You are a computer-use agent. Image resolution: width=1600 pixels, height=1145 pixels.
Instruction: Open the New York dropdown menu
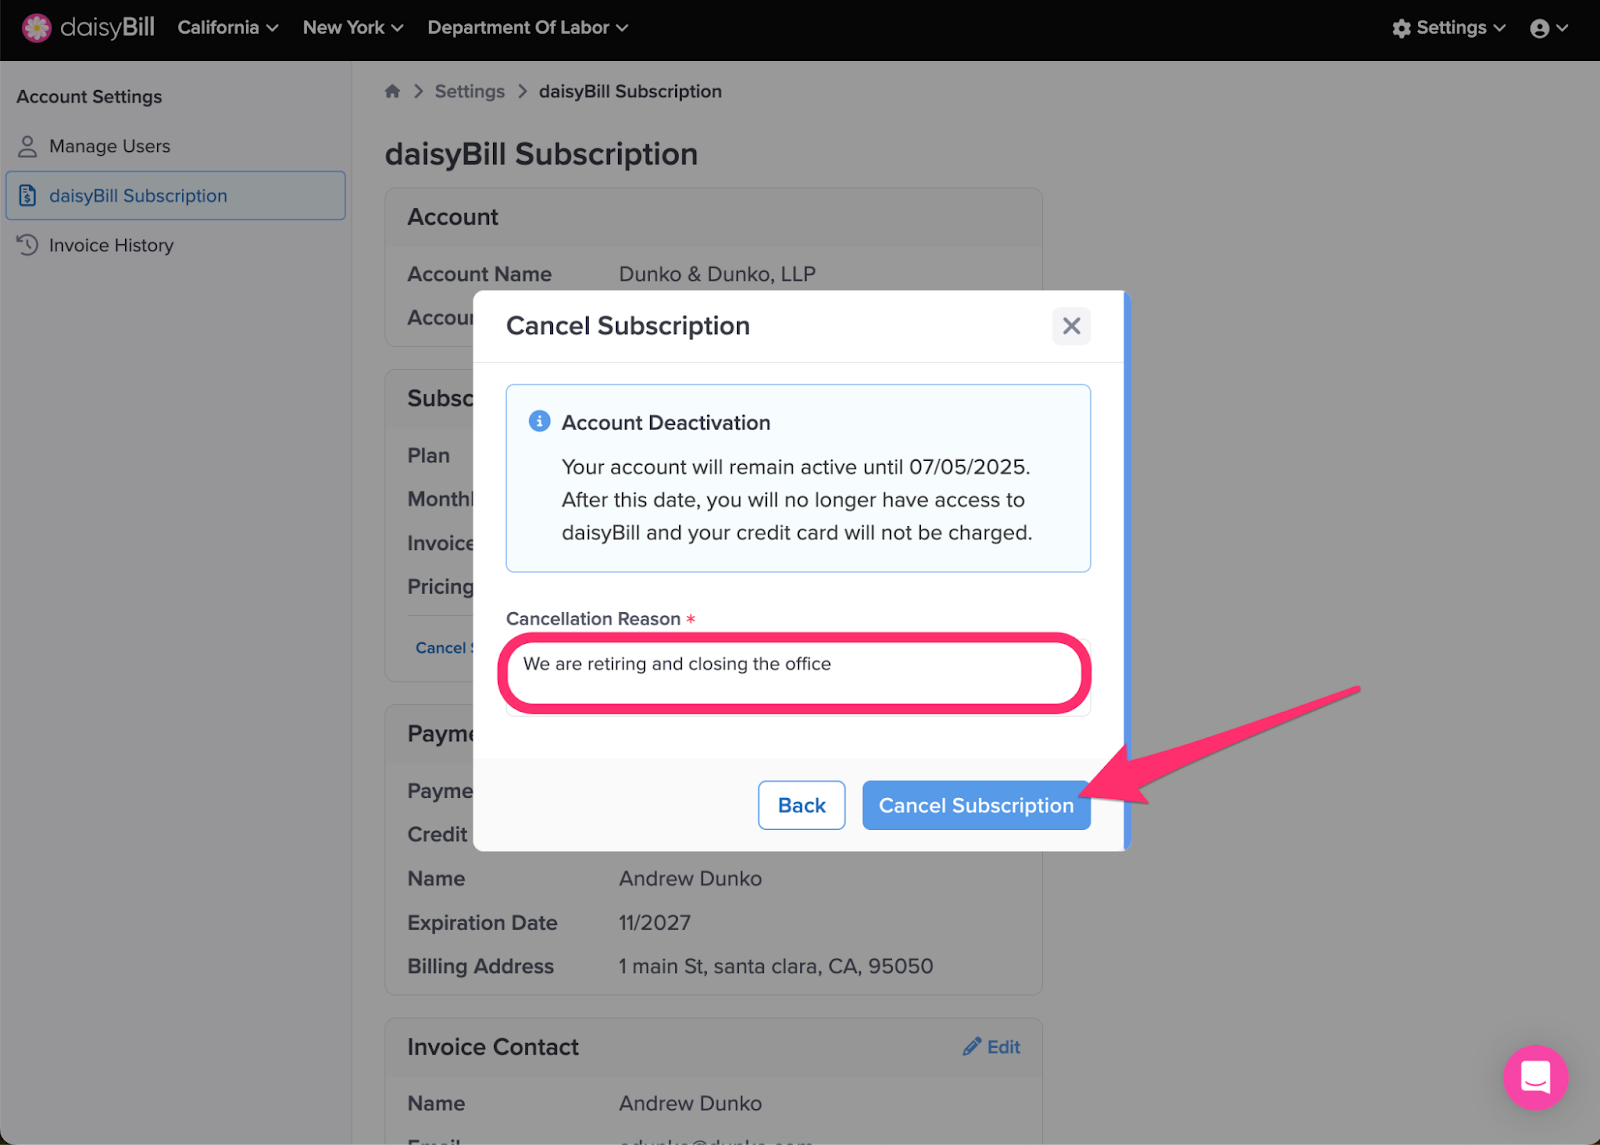[x=353, y=27]
